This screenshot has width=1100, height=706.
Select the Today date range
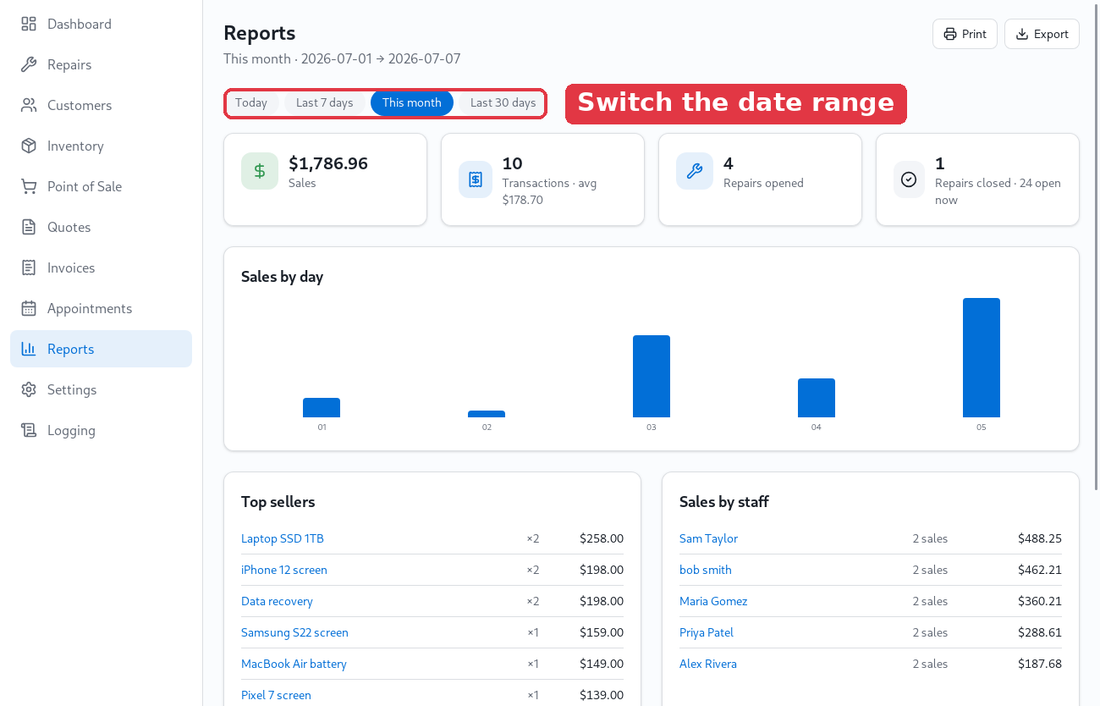[251, 103]
